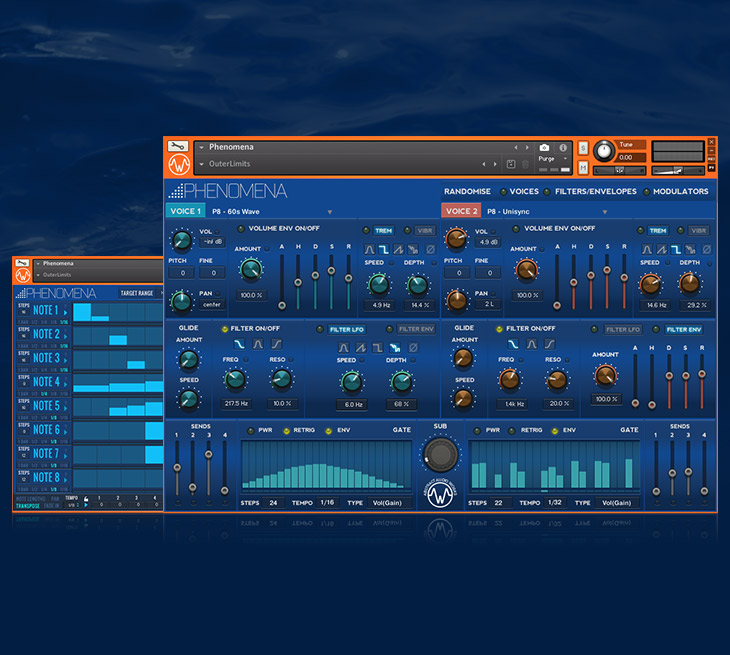This screenshot has height=655, width=730.
Task: Choose high-pass filter type for Voice 1
Action: click(277, 344)
